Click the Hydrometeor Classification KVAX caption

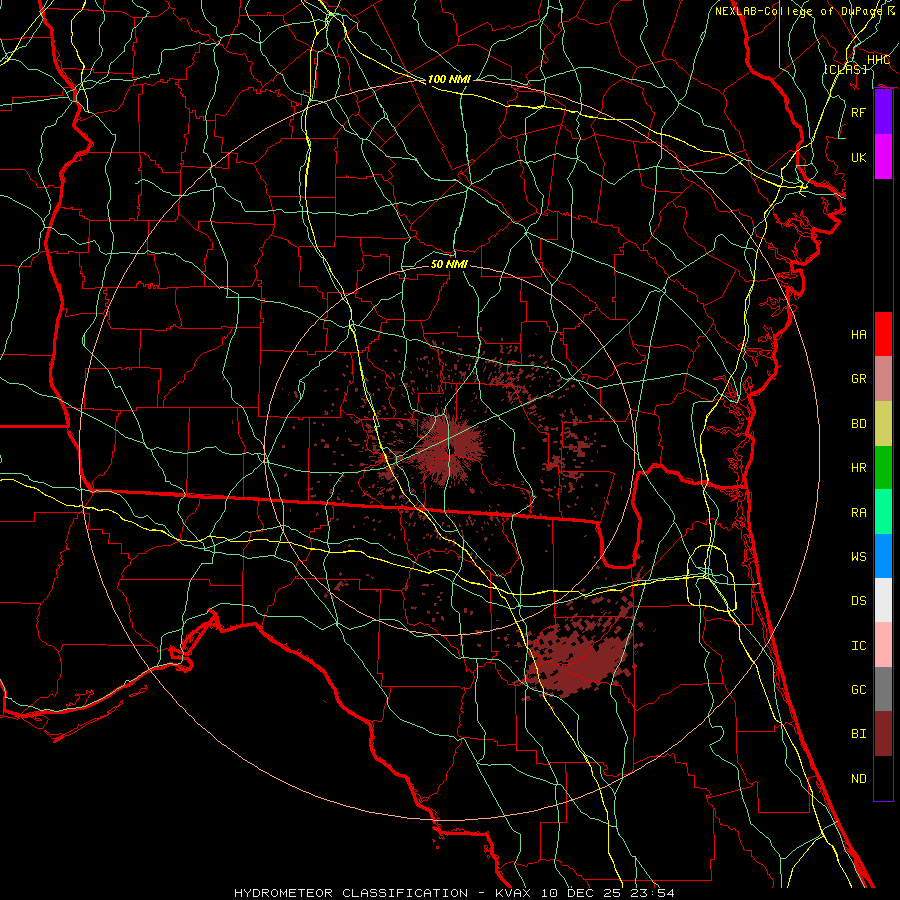(454, 893)
